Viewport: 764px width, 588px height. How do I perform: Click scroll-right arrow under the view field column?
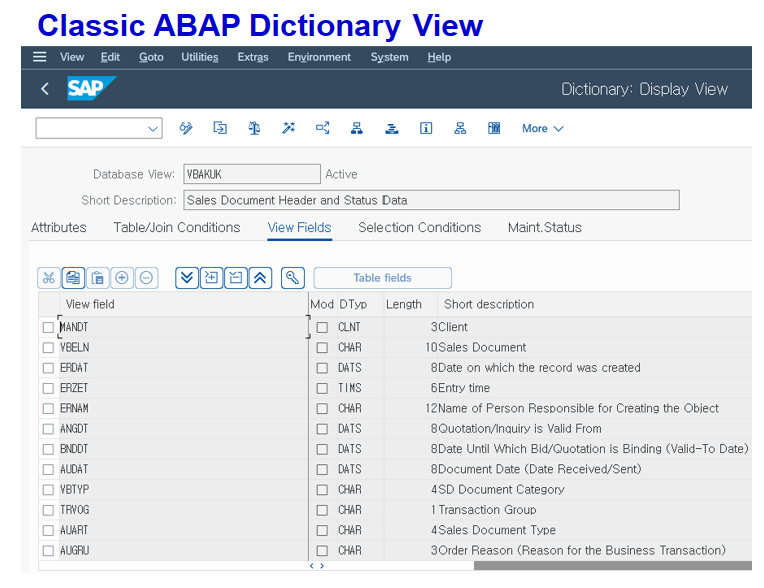(322, 566)
